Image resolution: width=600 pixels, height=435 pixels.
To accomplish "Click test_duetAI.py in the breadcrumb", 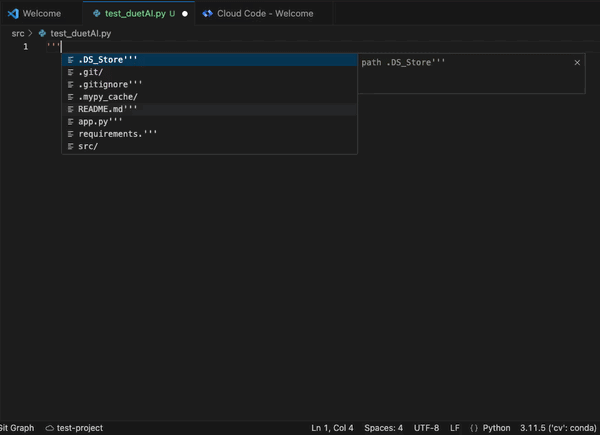I will pos(81,34).
